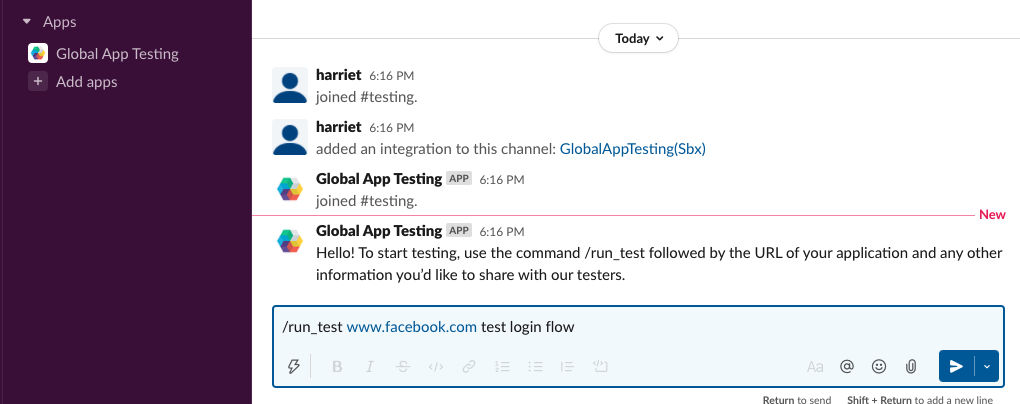Open the emoji picker
This screenshot has height=404, width=1020.
click(879, 366)
